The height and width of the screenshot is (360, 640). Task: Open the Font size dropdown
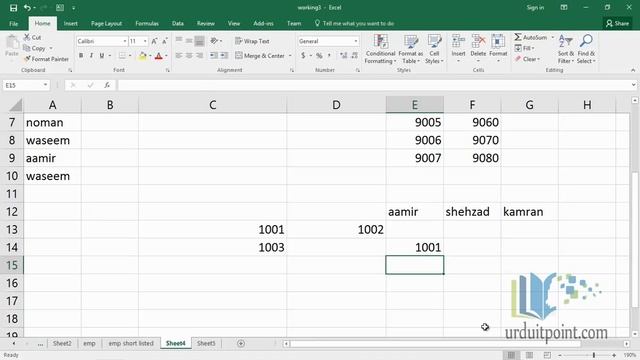[145, 41]
